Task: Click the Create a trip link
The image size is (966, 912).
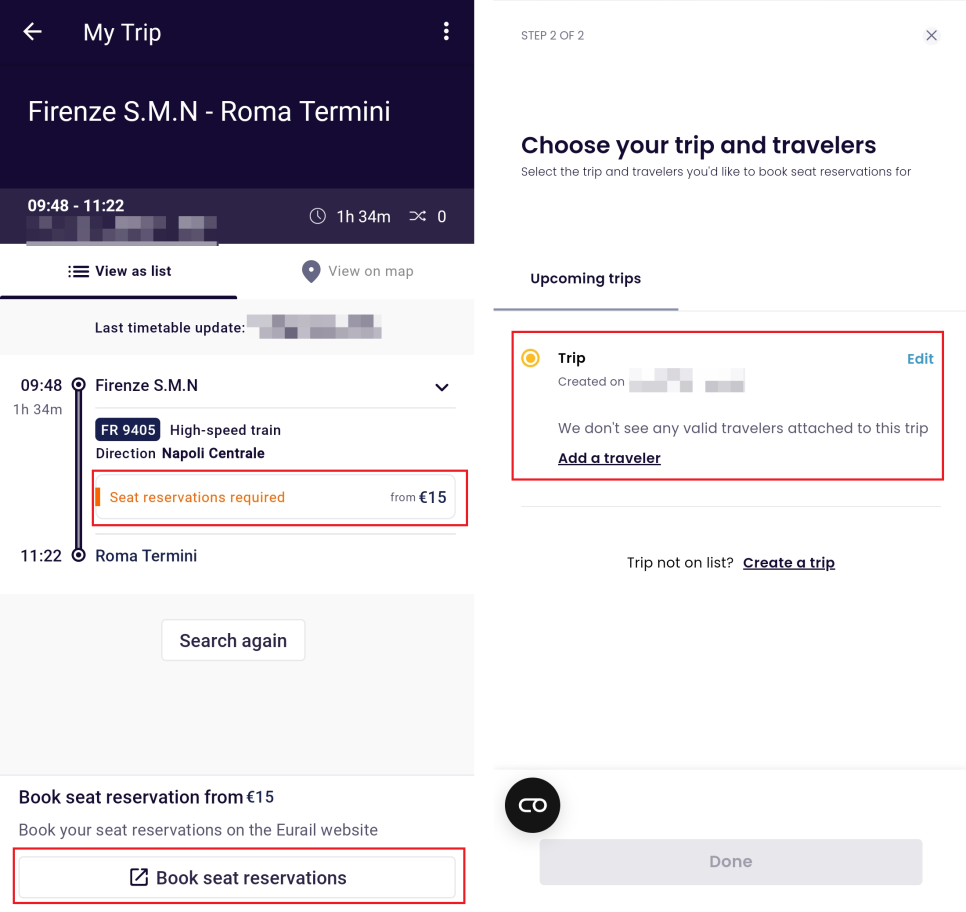Action: click(789, 563)
